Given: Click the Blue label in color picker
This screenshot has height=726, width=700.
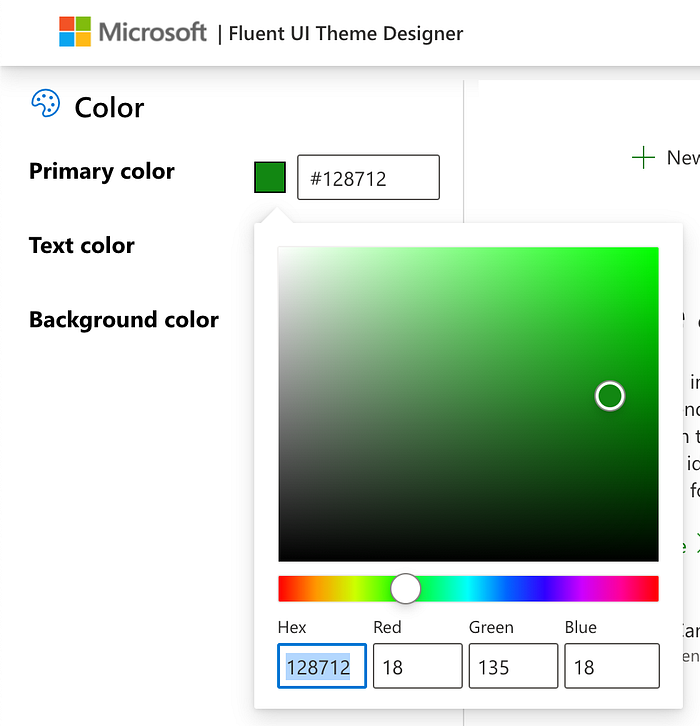Looking at the screenshot, I should pyautogui.click(x=581, y=627).
